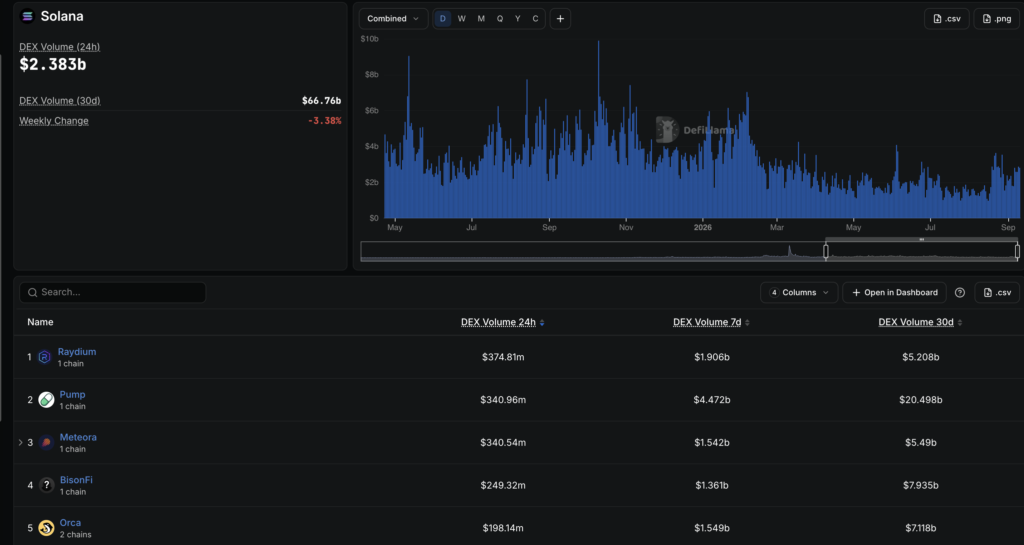
Task: Click the DEX Volume (30d) label
Action: pos(59,101)
